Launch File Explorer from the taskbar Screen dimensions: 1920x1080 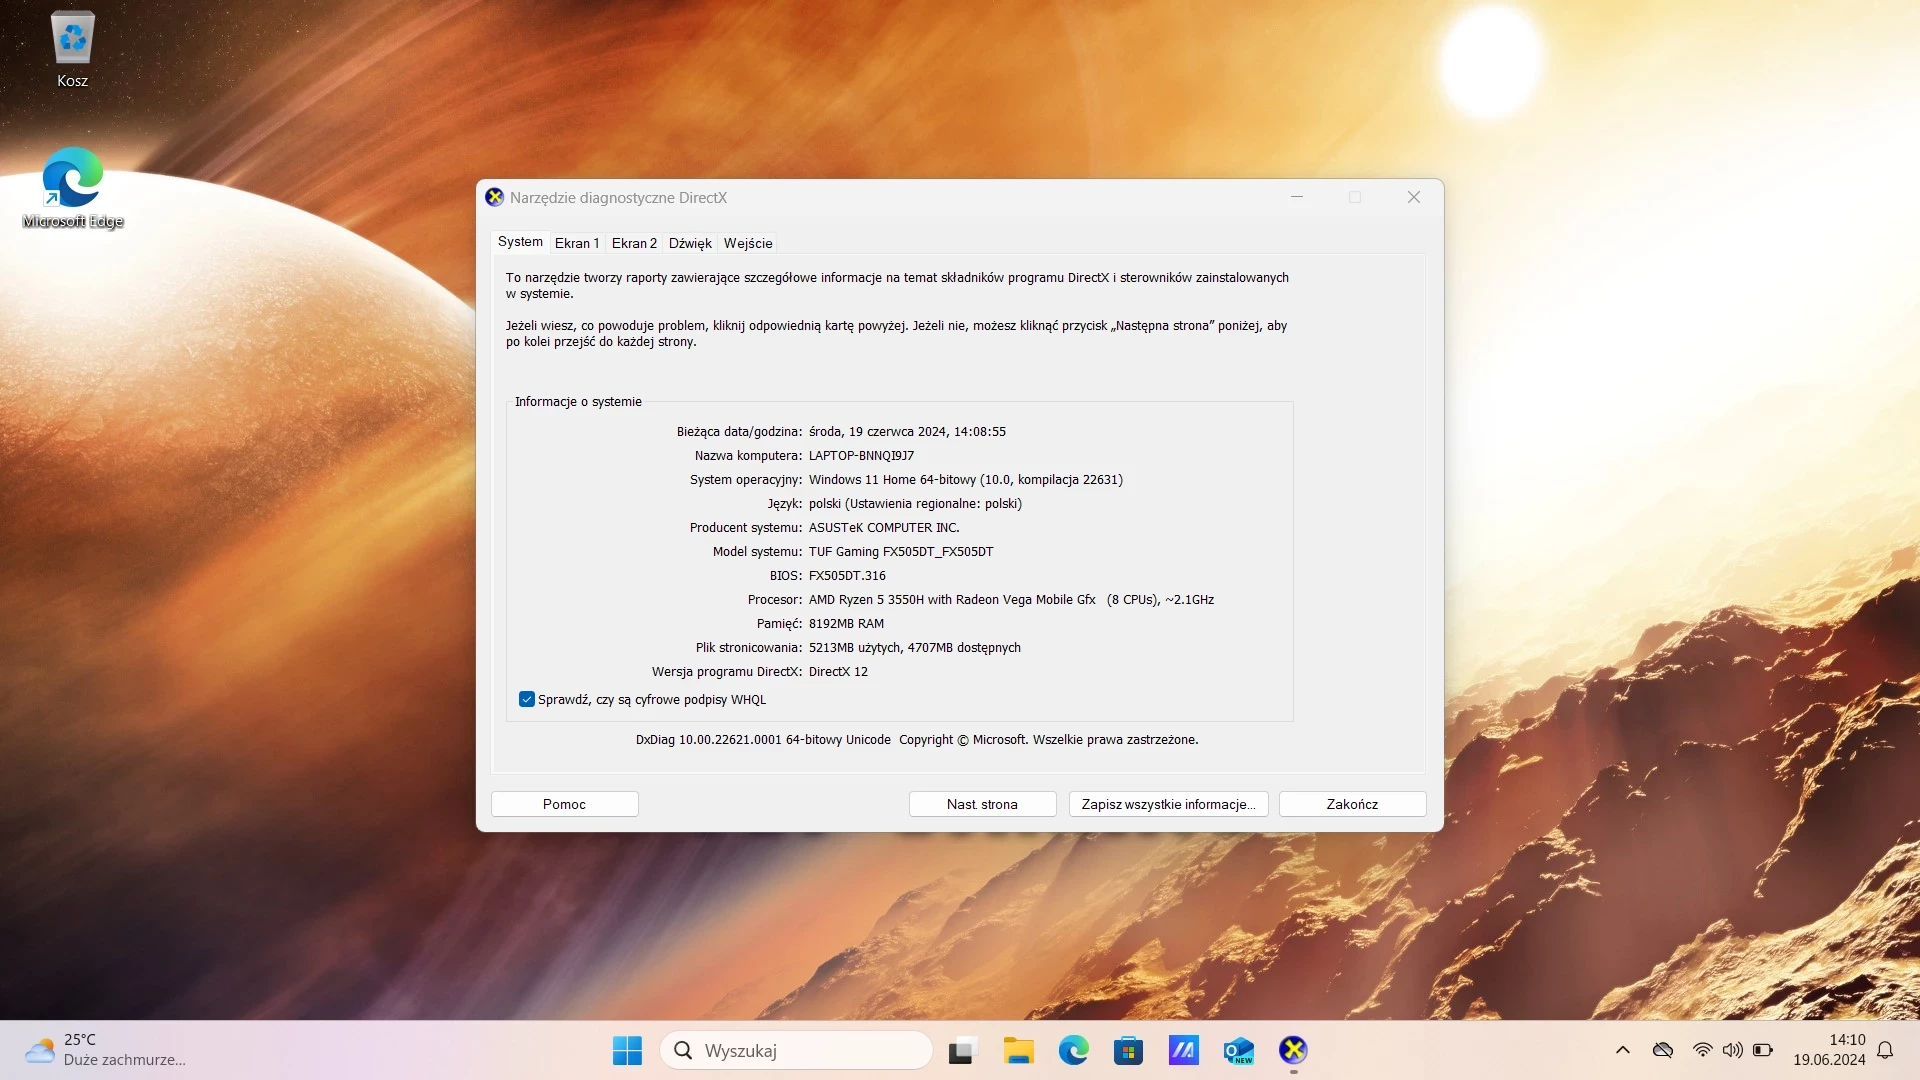pyautogui.click(x=1018, y=1050)
